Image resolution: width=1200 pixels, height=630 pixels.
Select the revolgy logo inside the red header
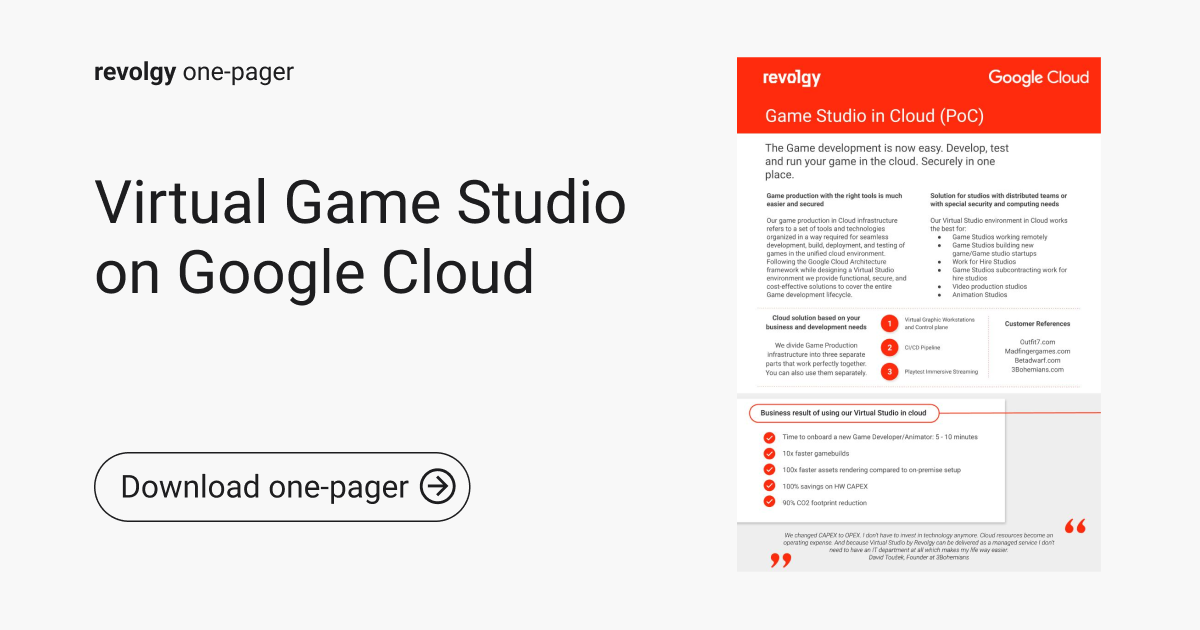790,77
